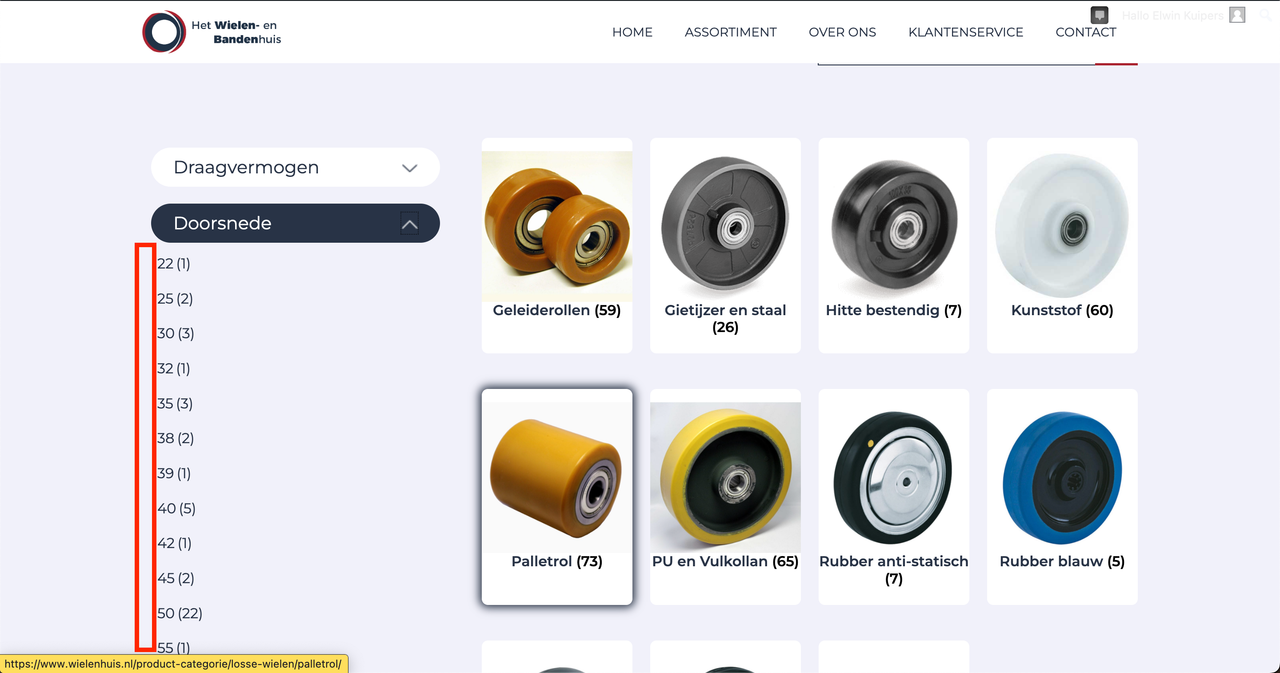Select the 45 (2) diameter option
The width and height of the screenshot is (1280, 673).
[x=176, y=578]
